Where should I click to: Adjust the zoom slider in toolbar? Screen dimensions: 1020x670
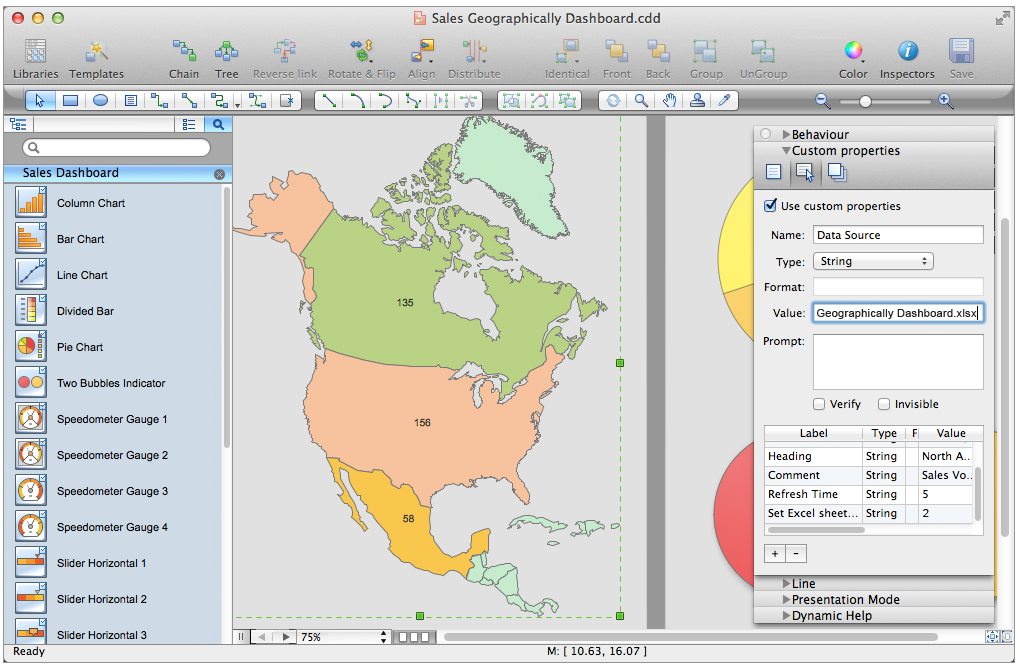tap(865, 101)
